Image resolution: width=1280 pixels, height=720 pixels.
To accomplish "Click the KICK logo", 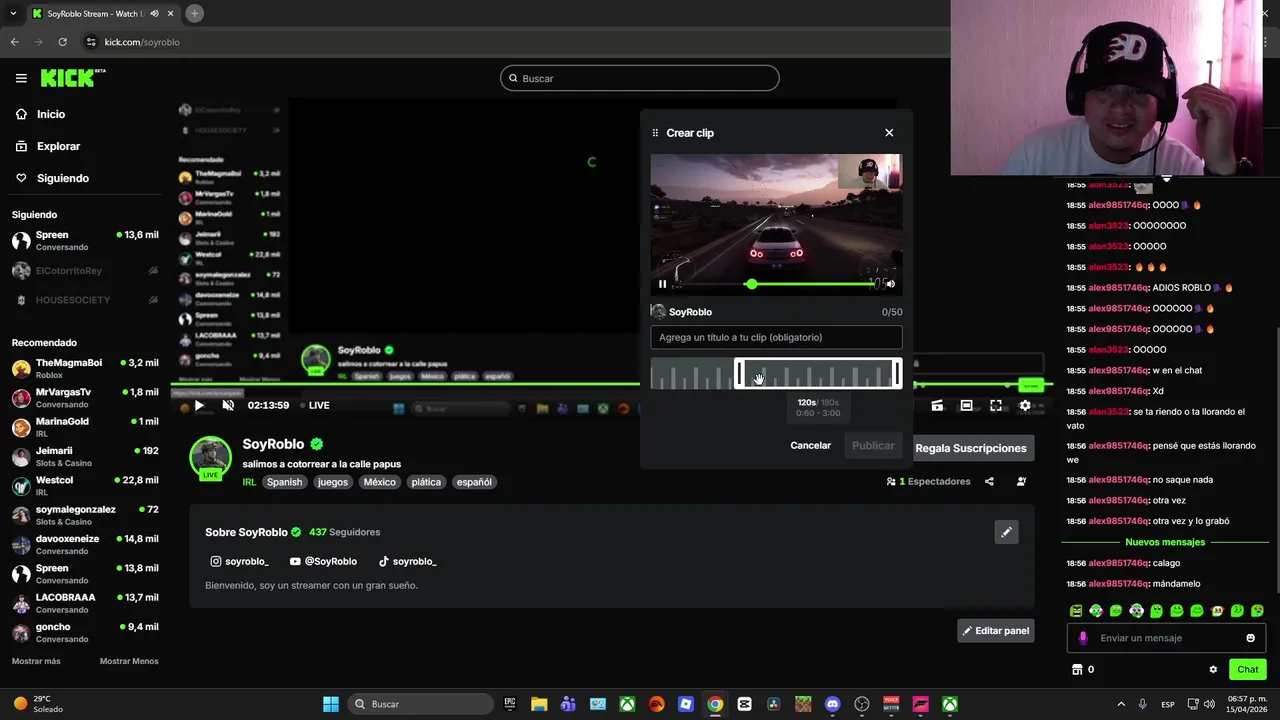I will 73,77.
